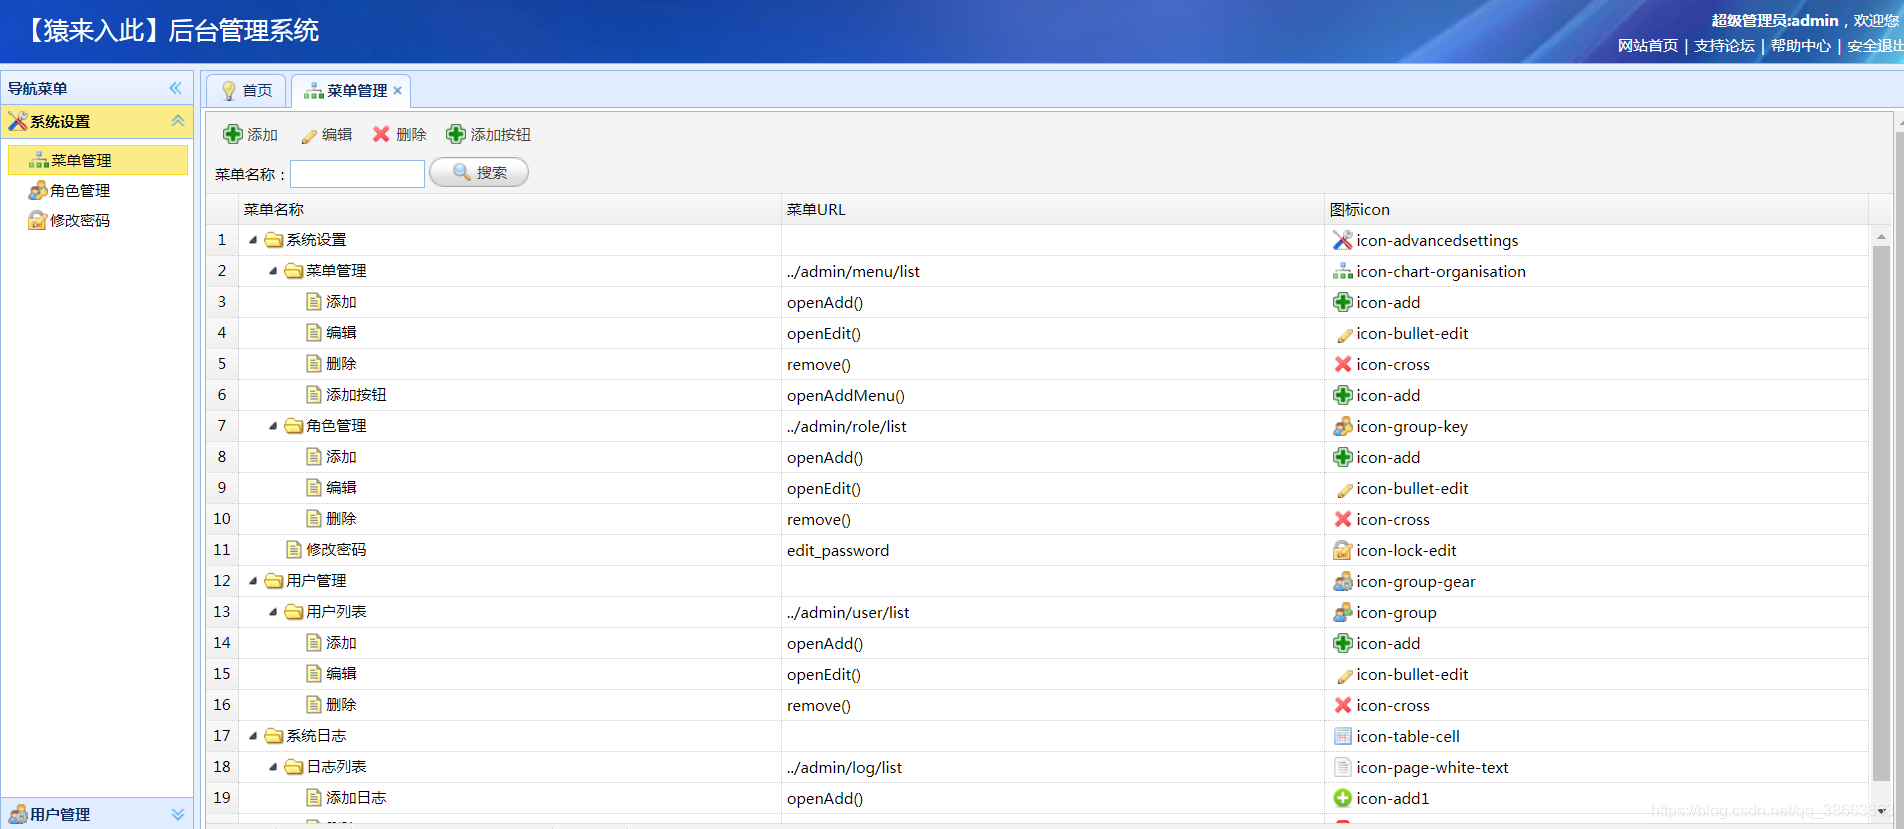Viewport: 1904px width, 829px height.
Task: Click the 搜索 search button
Action: (x=479, y=173)
